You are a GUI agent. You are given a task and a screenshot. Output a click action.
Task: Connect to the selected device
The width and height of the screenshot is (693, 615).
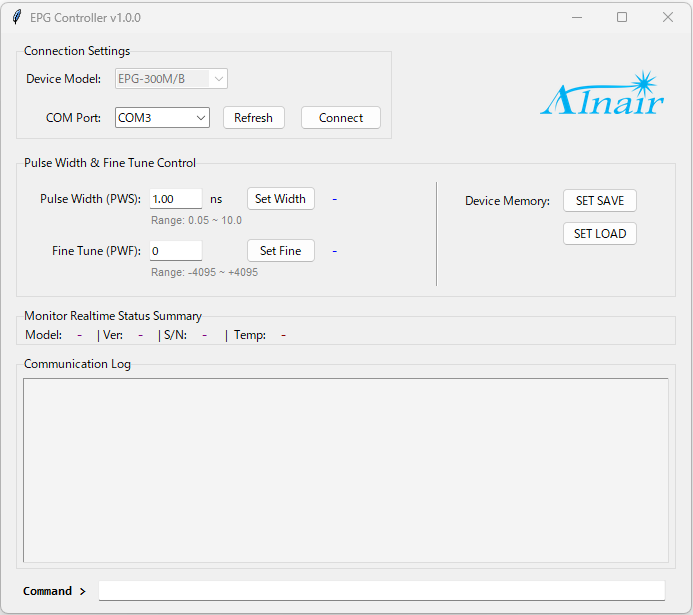[x=341, y=118]
